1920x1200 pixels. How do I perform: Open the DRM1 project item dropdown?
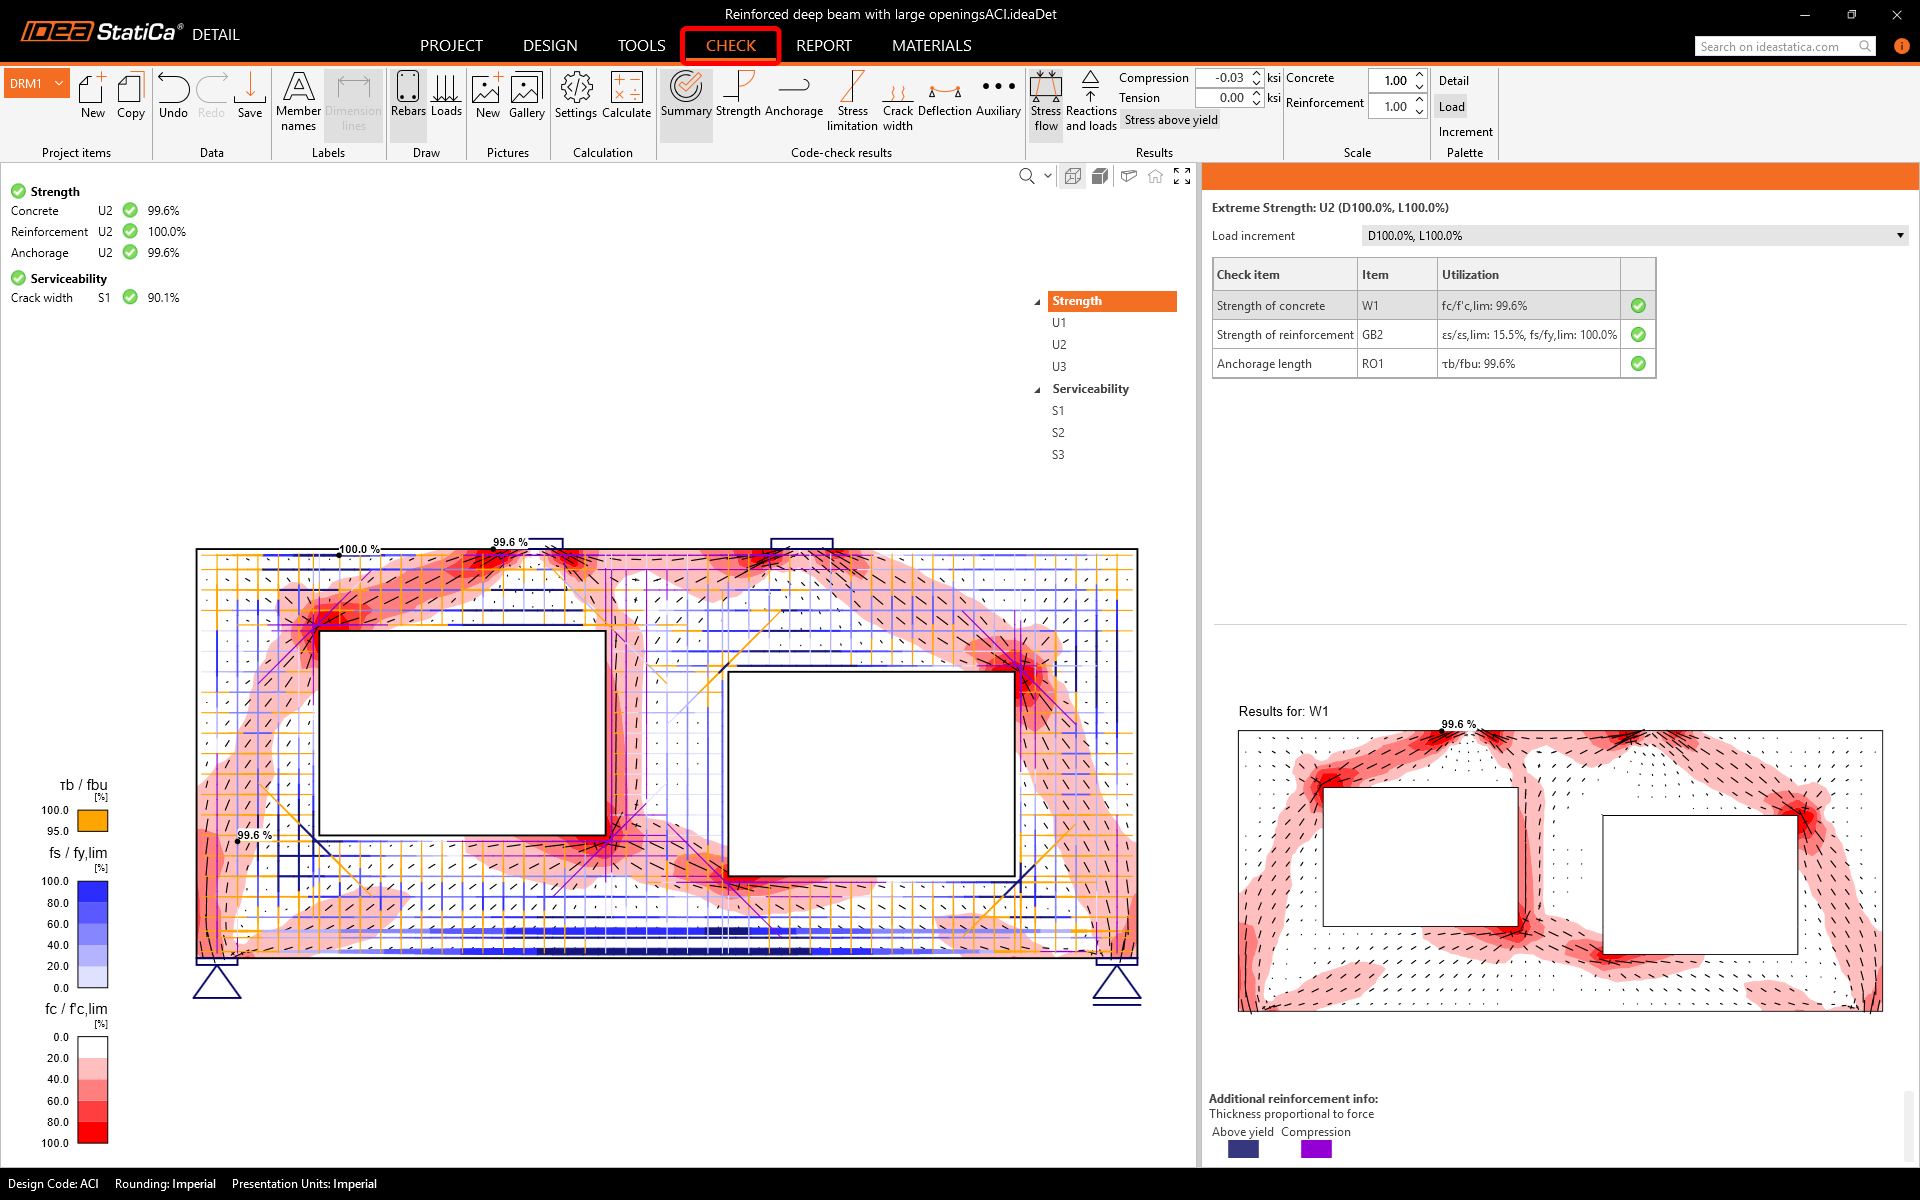(x=59, y=84)
